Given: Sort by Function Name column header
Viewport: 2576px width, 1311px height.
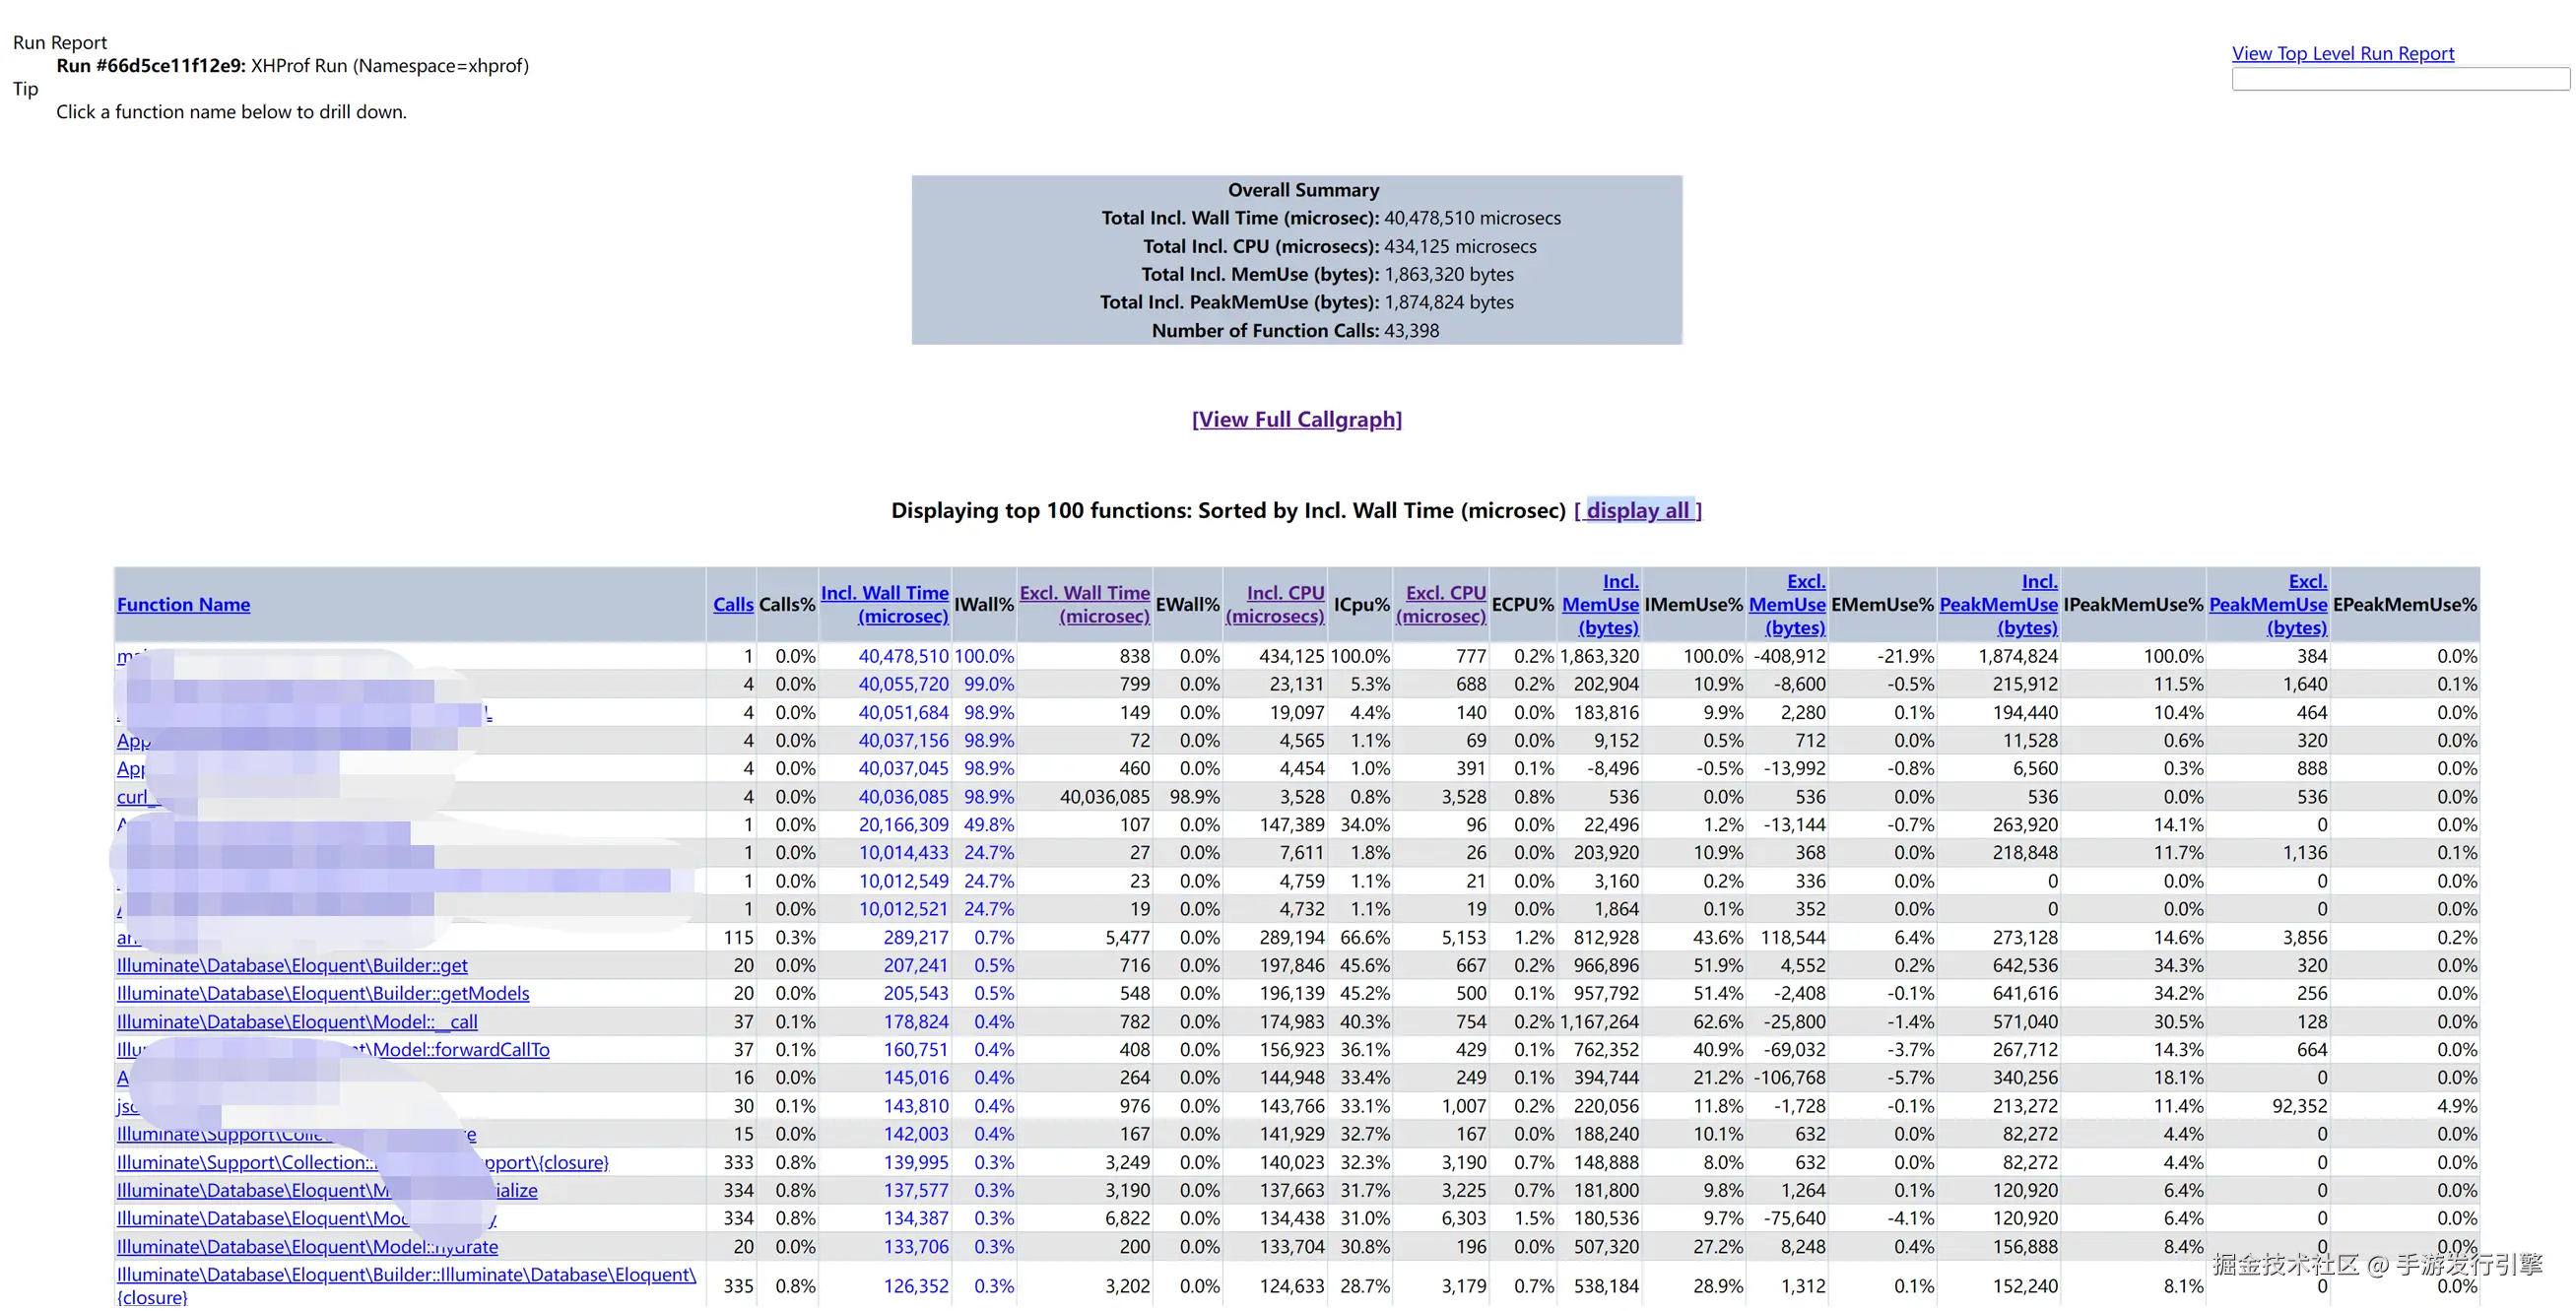Looking at the screenshot, I should [x=183, y=604].
